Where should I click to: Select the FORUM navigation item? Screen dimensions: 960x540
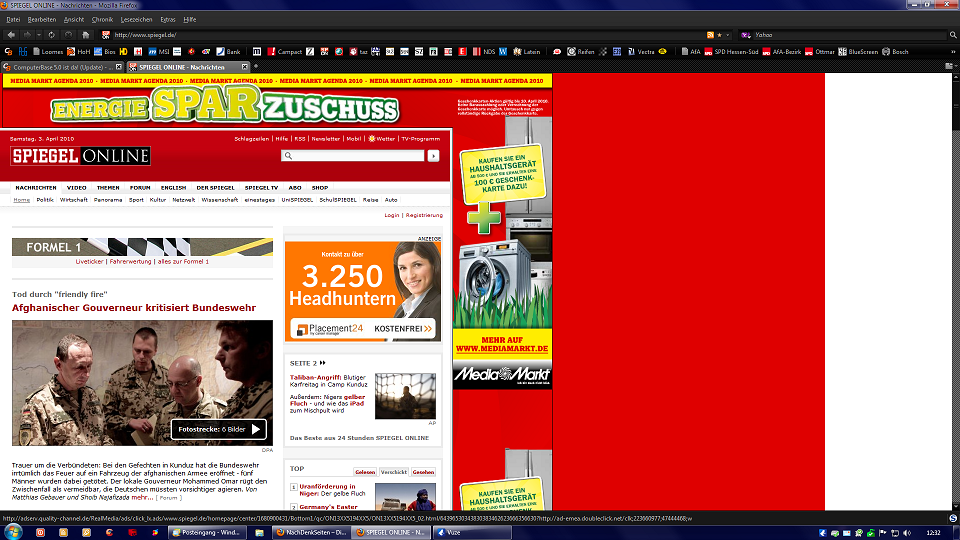(140, 188)
